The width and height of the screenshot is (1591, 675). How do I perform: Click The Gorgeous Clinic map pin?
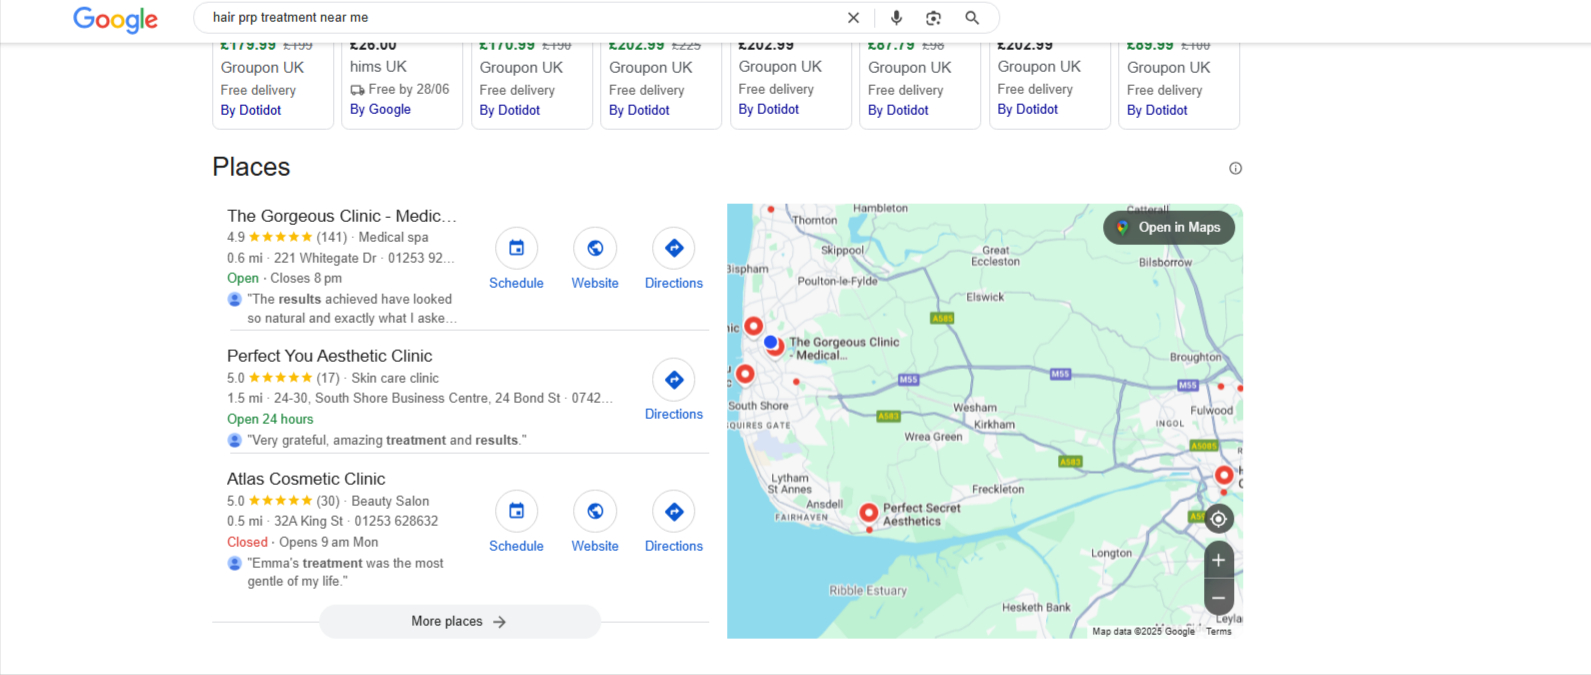(x=775, y=346)
